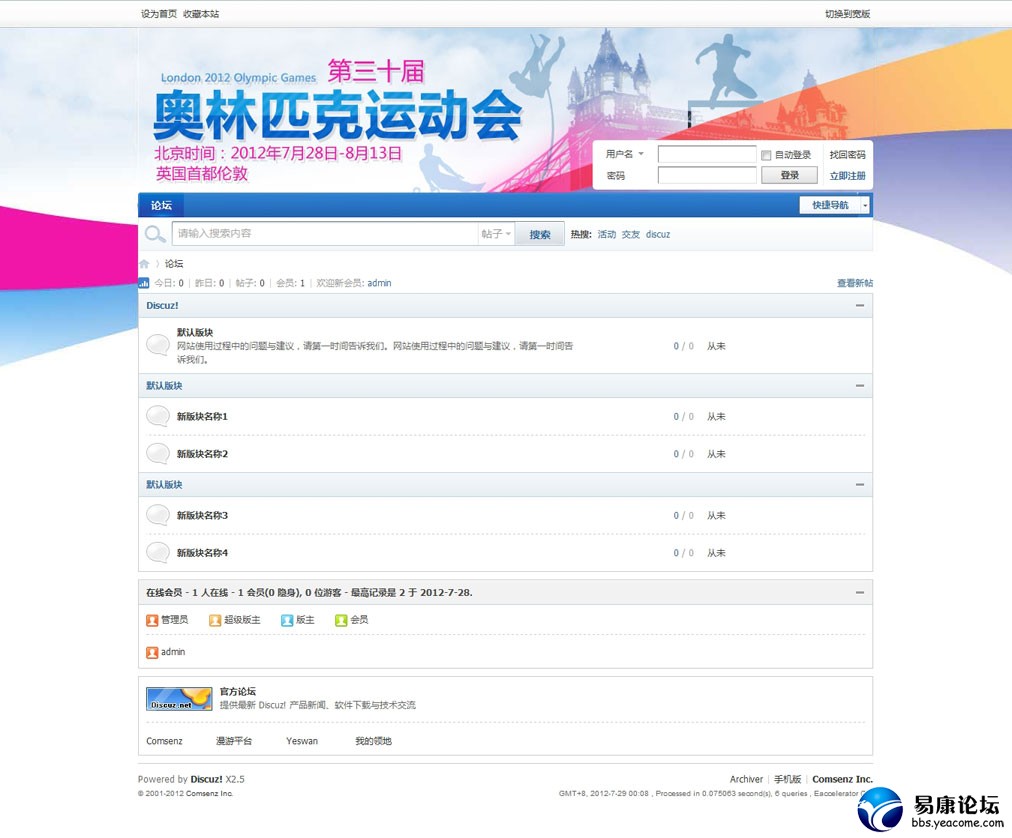
Task: Toggle the 自动登录 checkbox
Action: coord(766,155)
